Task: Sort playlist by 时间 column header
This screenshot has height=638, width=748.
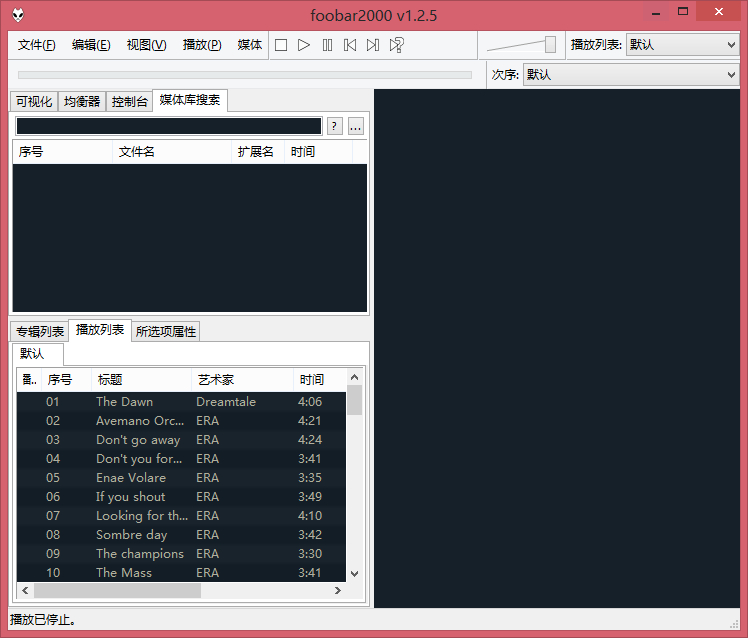Action: point(320,380)
